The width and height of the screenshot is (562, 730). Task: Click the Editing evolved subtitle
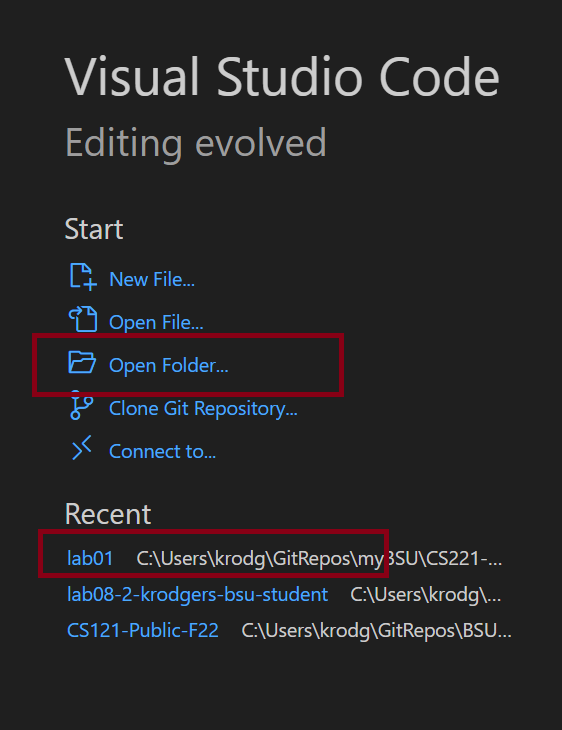(x=196, y=142)
